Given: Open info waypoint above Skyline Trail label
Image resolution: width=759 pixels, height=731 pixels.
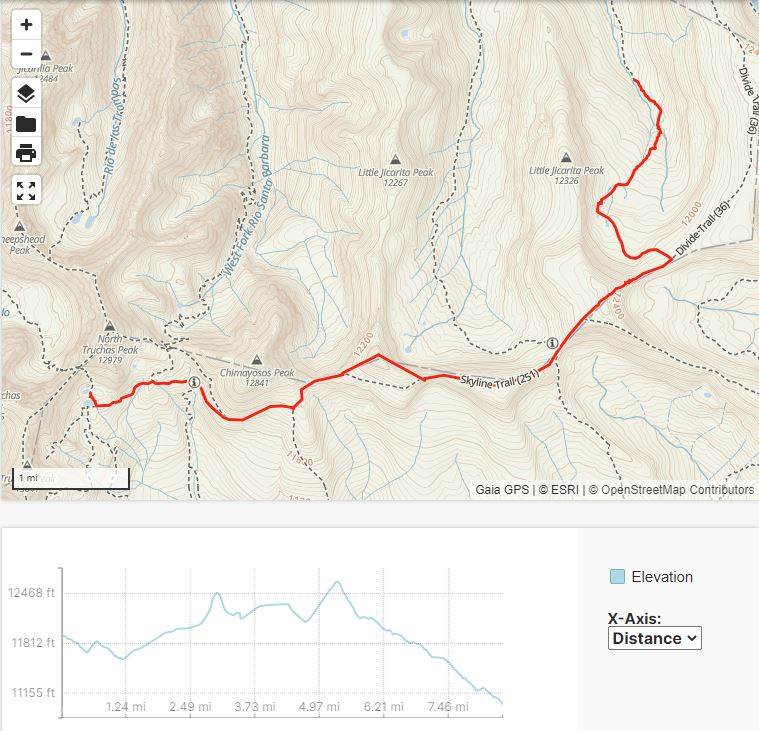Looking at the screenshot, I should pos(551,343).
